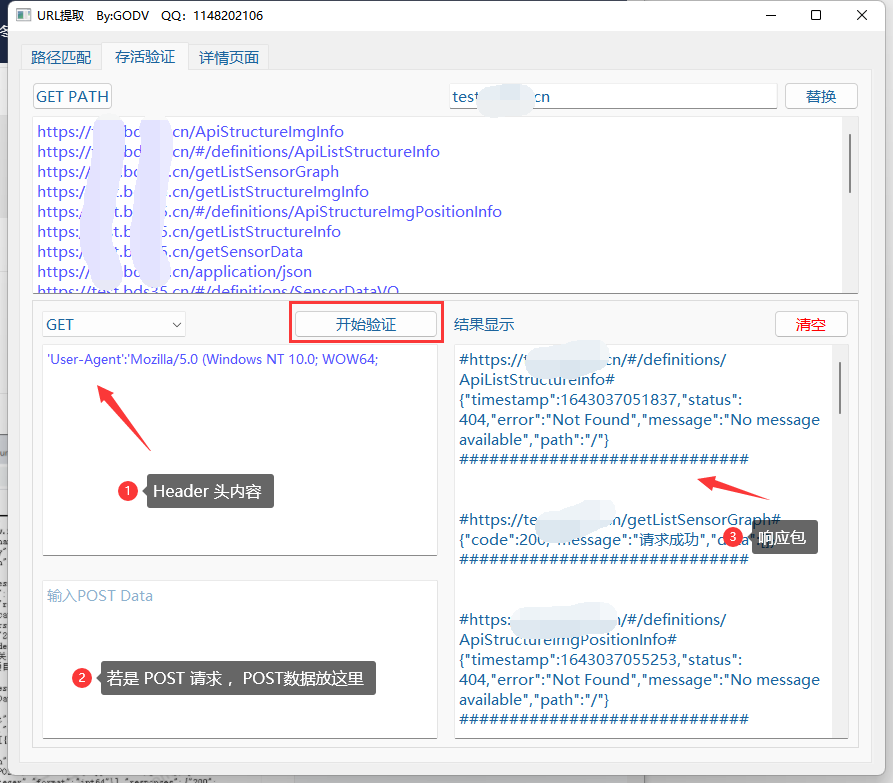Click the result panel vertical scrollbar
The width and height of the screenshot is (893, 783).
[x=839, y=388]
